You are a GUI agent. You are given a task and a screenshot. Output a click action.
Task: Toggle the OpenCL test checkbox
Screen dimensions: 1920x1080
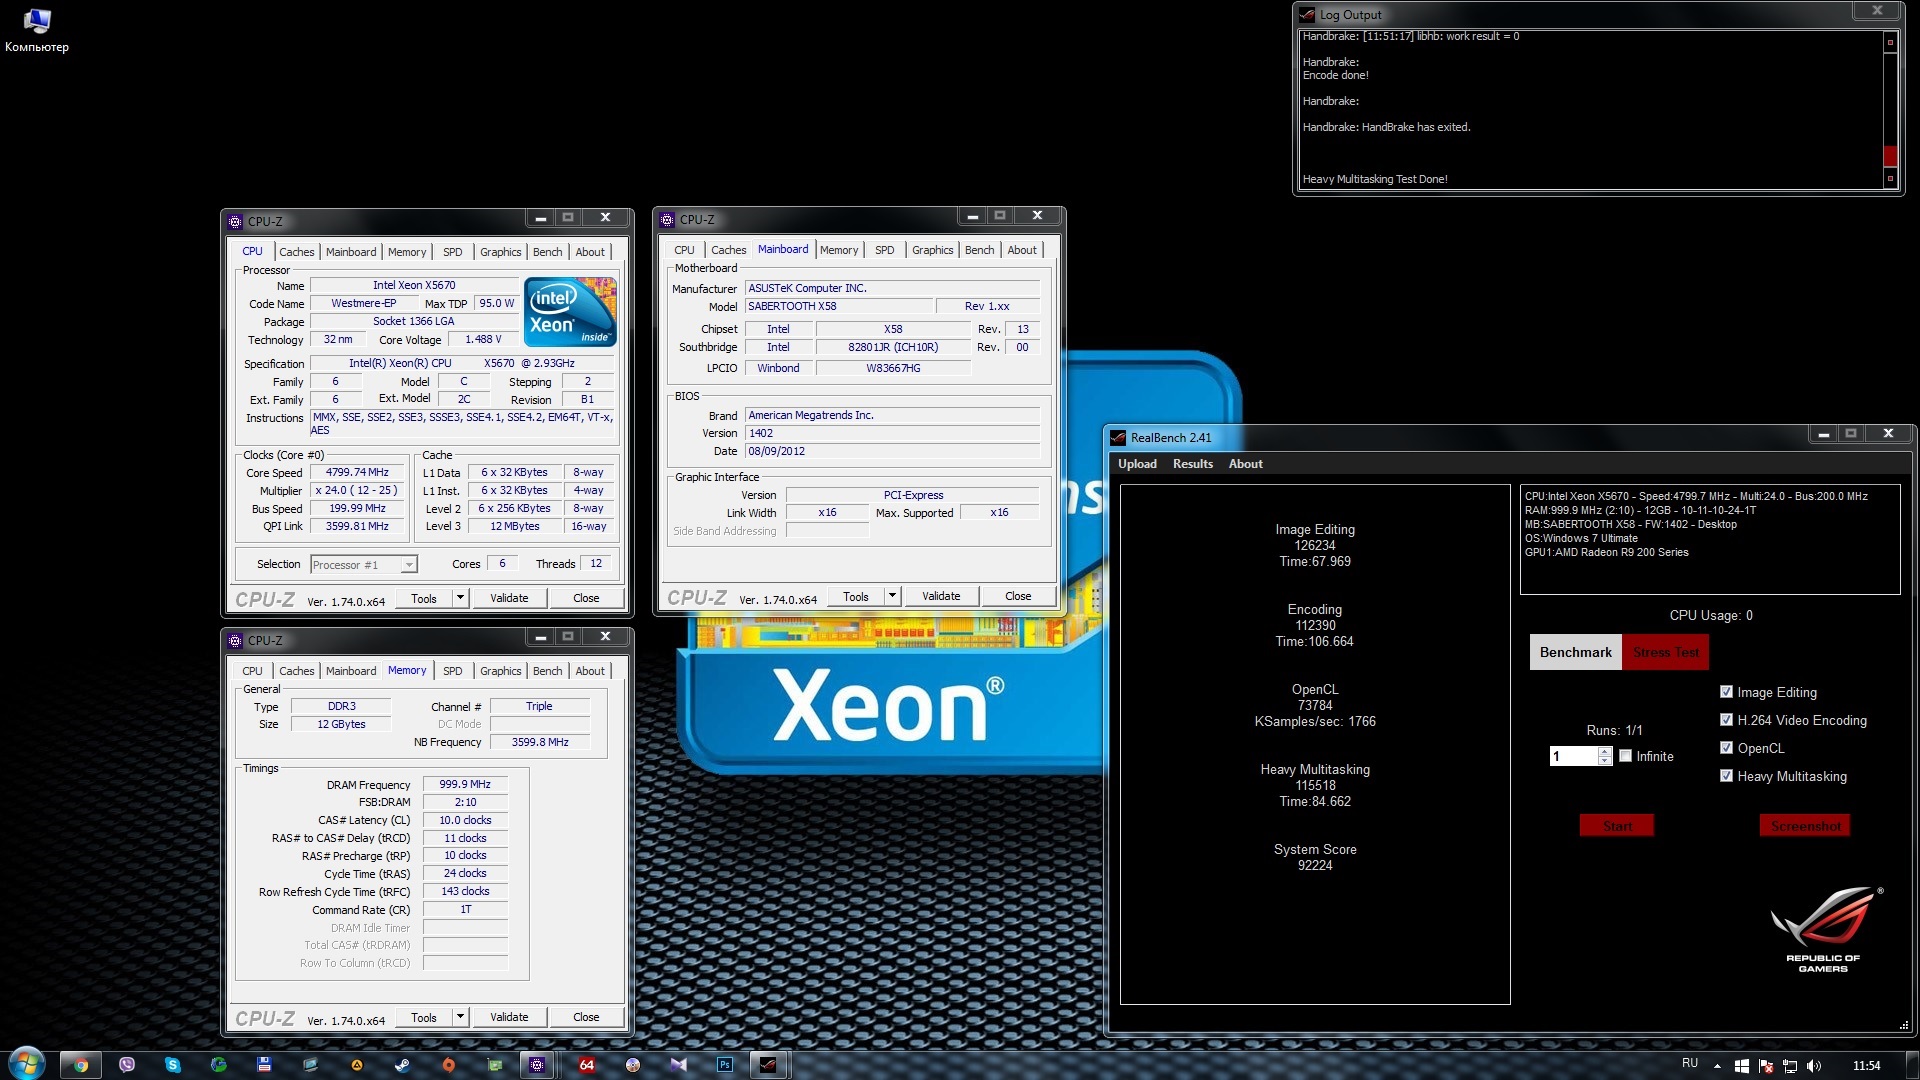point(1726,748)
